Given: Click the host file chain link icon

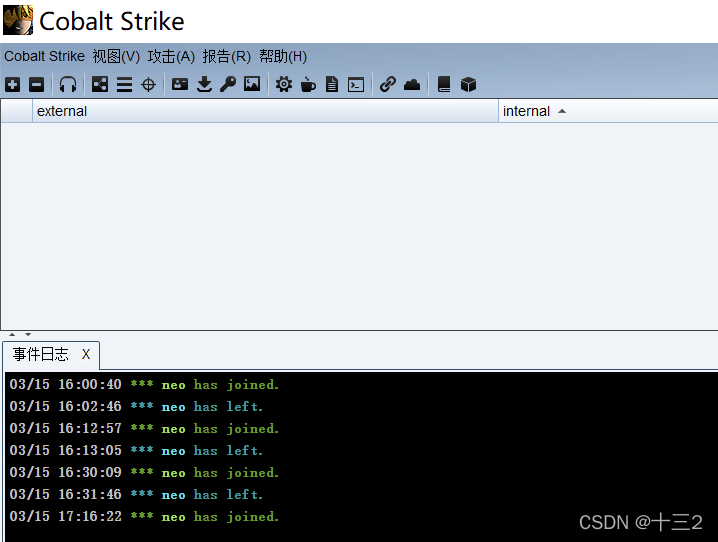Looking at the screenshot, I should (388, 85).
